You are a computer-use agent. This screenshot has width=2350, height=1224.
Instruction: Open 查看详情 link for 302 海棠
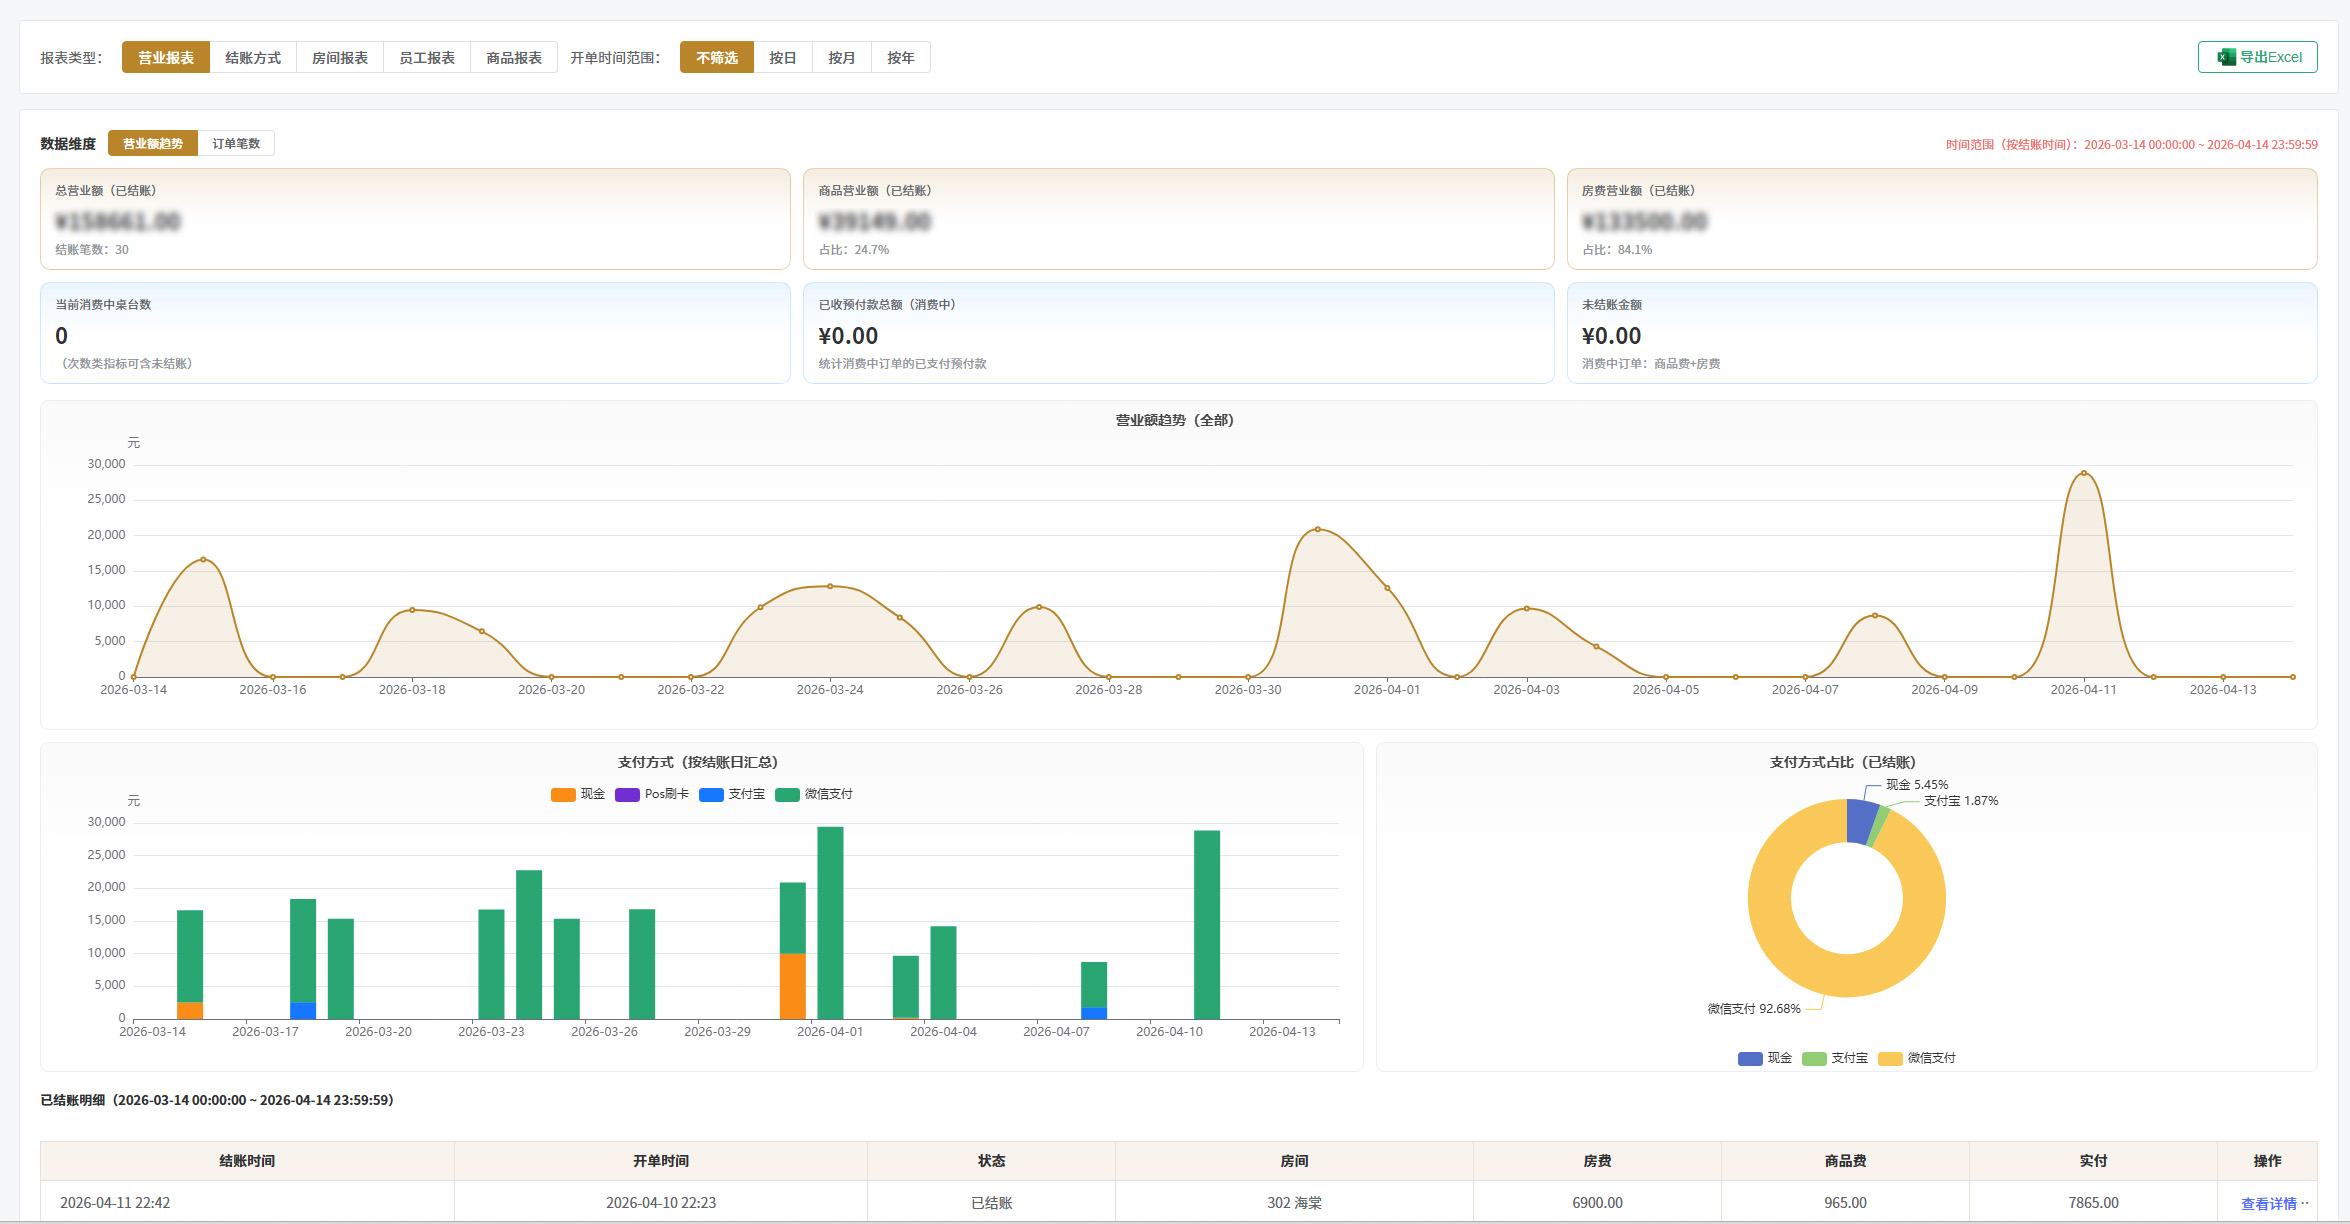tap(2268, 1204)
